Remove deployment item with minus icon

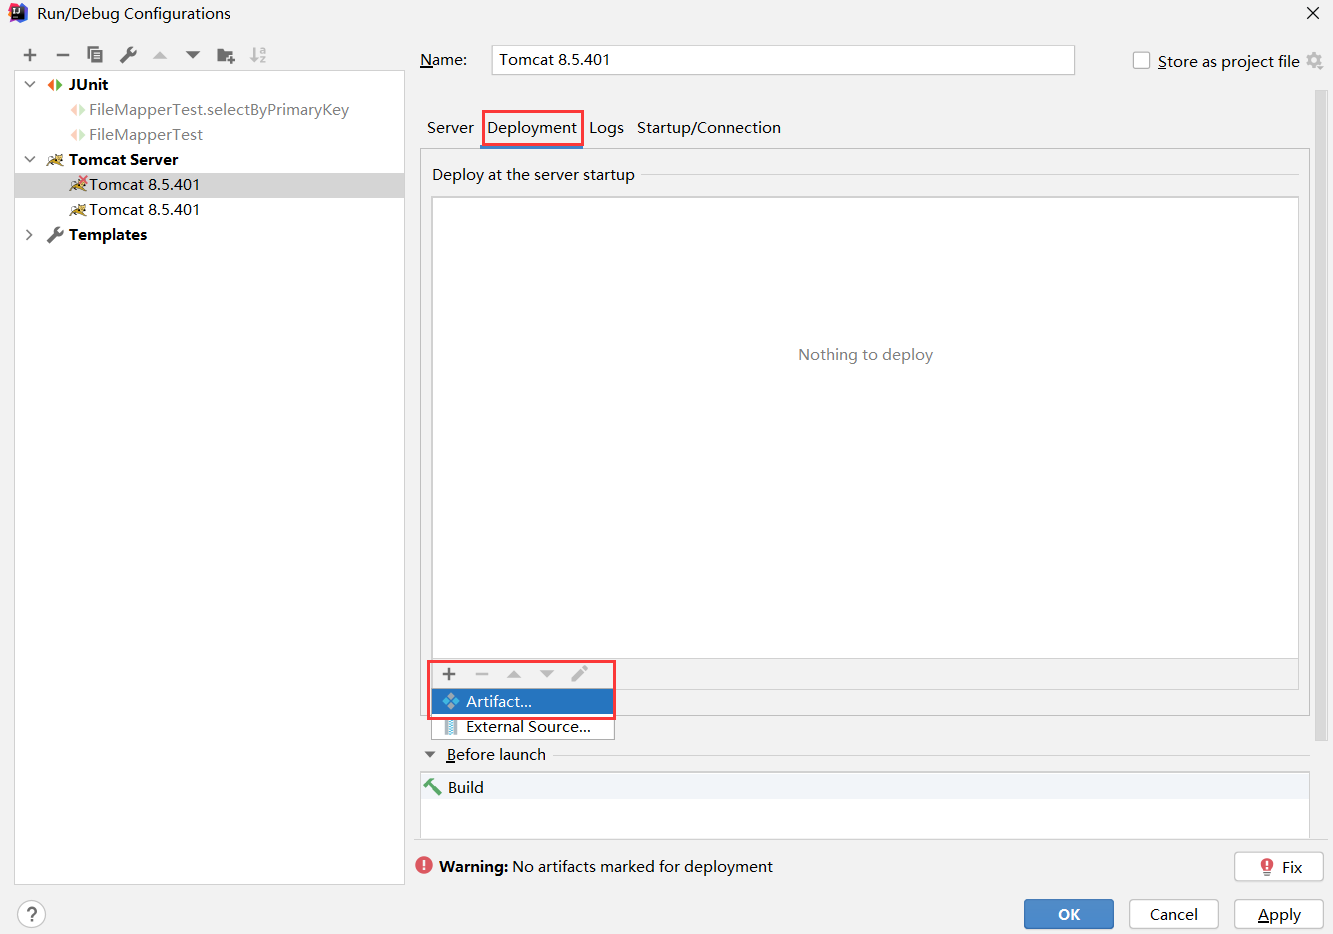482,674
